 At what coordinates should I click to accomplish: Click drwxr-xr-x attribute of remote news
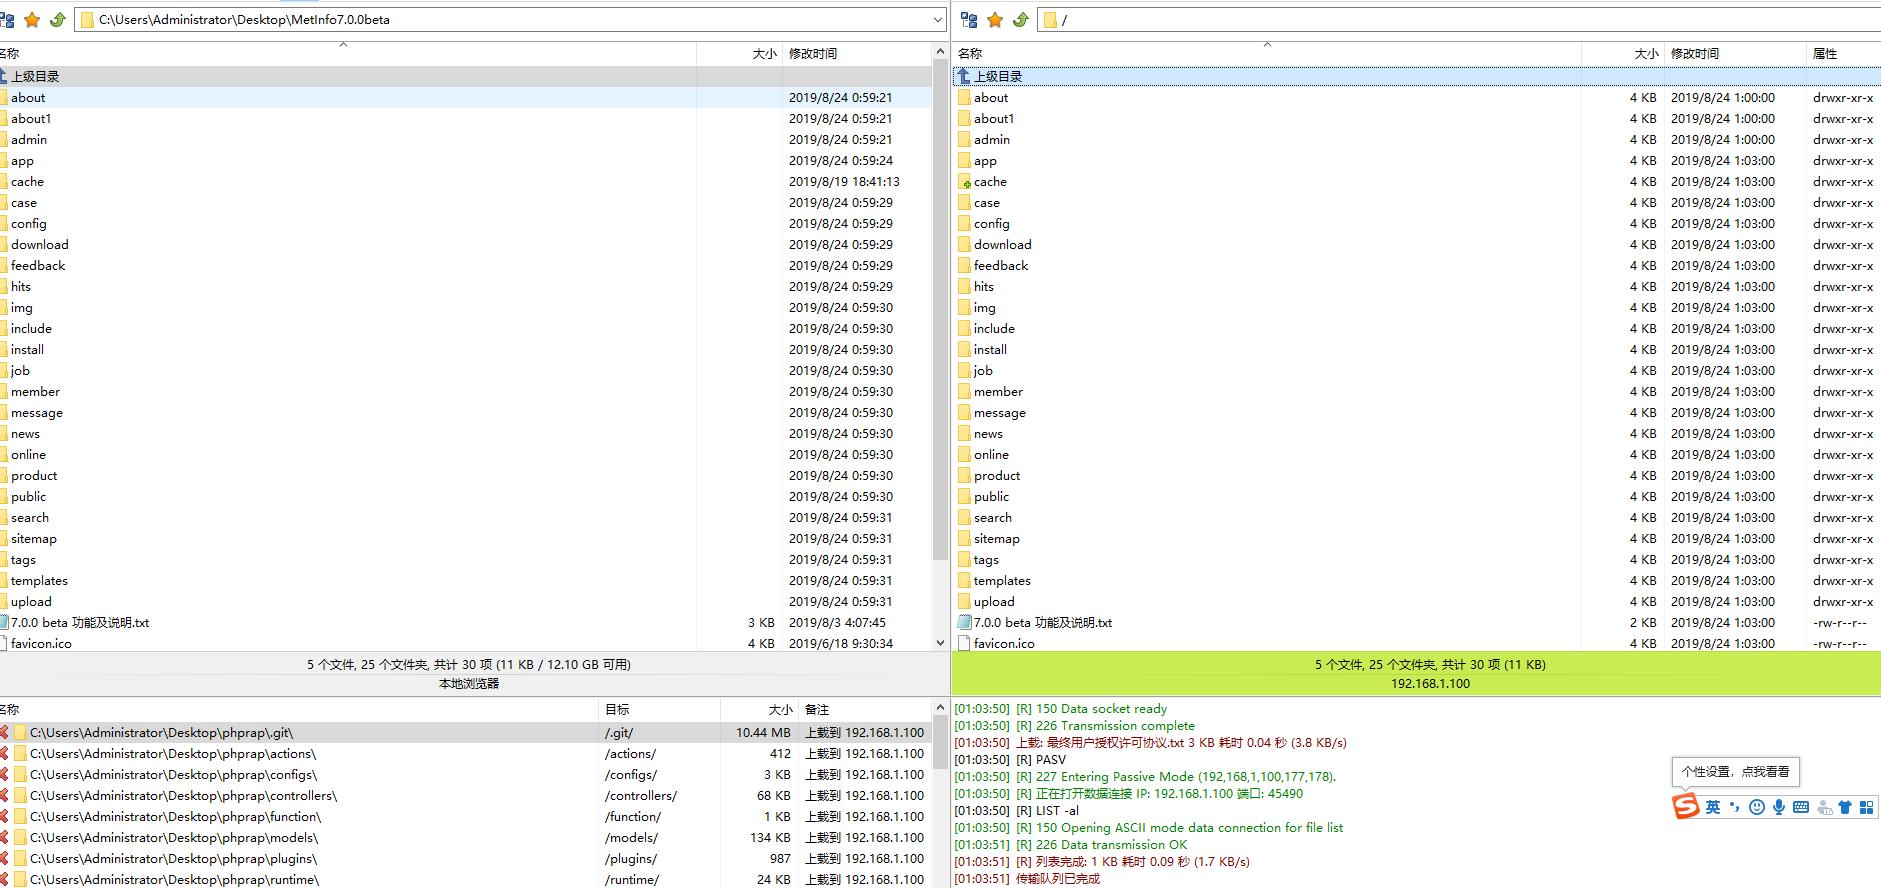(1843, 434)
